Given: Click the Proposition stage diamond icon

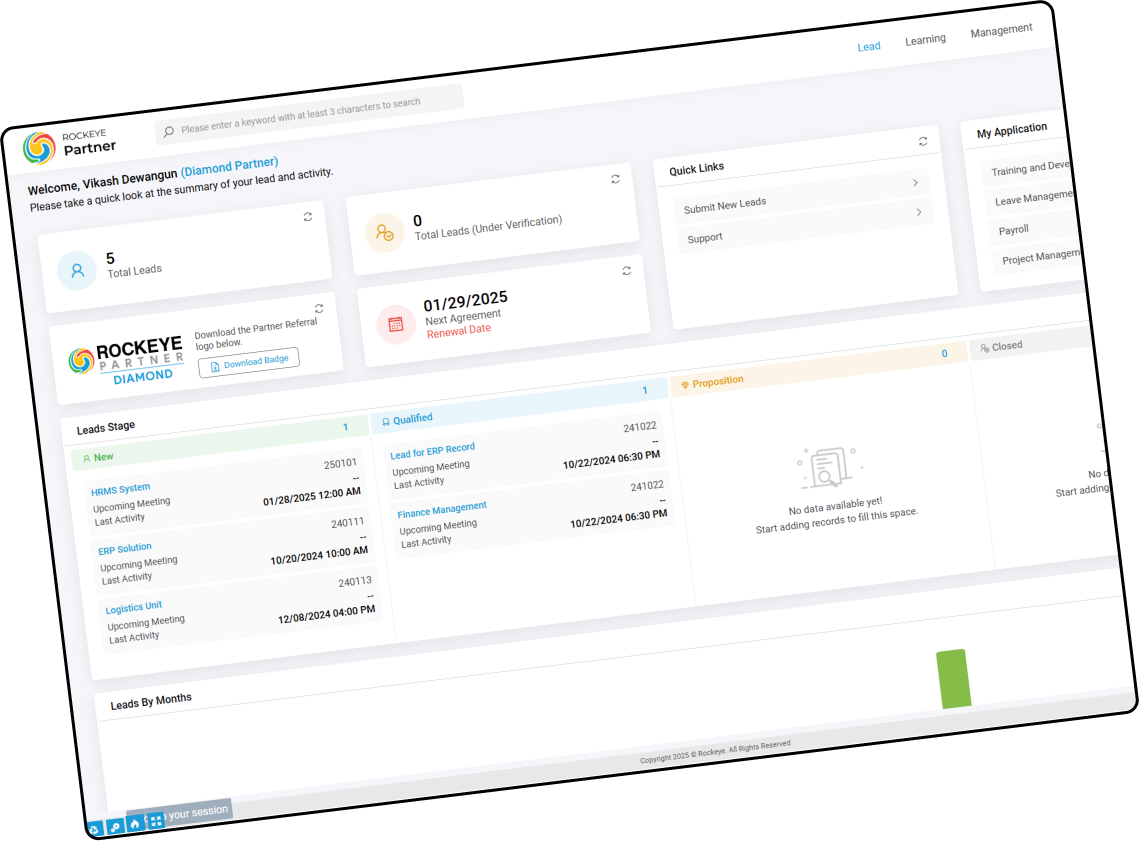Looking at the screenshot, I should coord(684,384).
